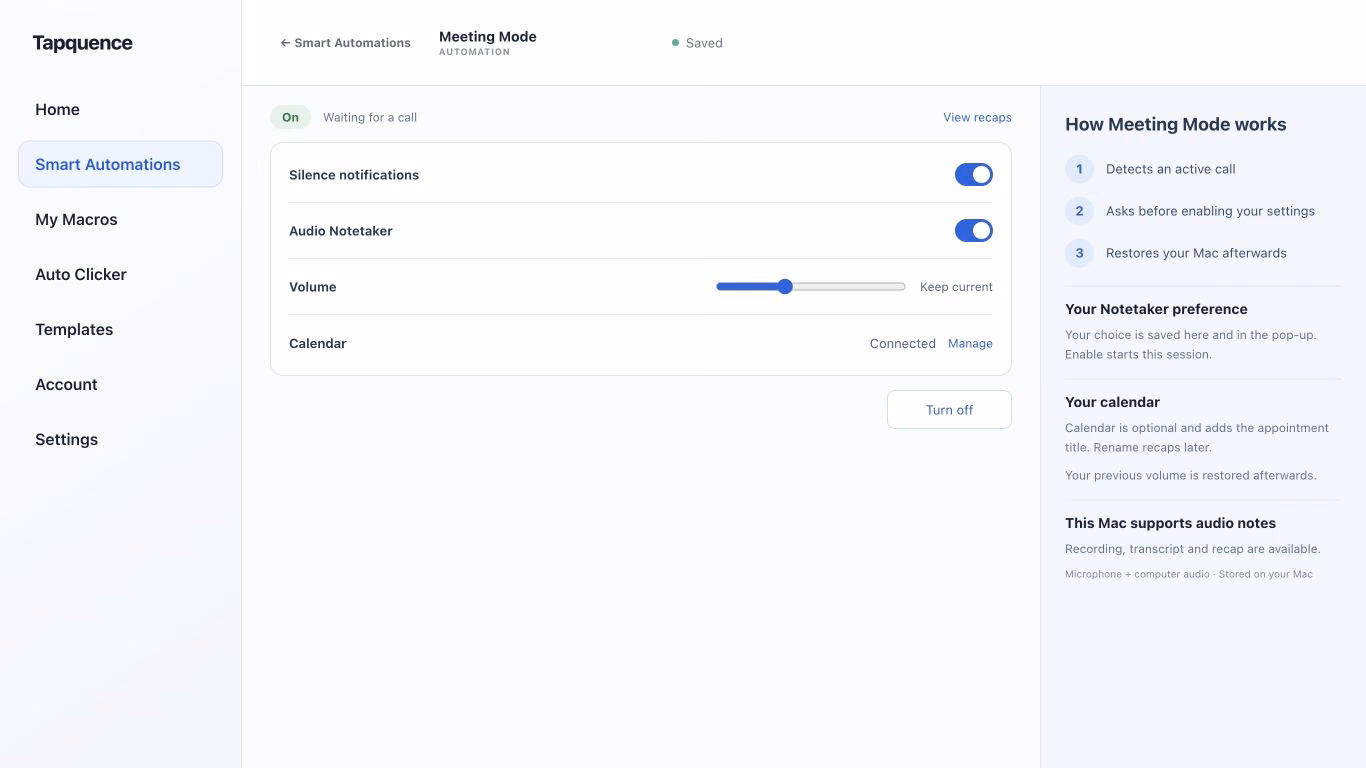
Task: Click 'Detects an active call' step
Action: pyautogui.click(x=1171, y=169)
